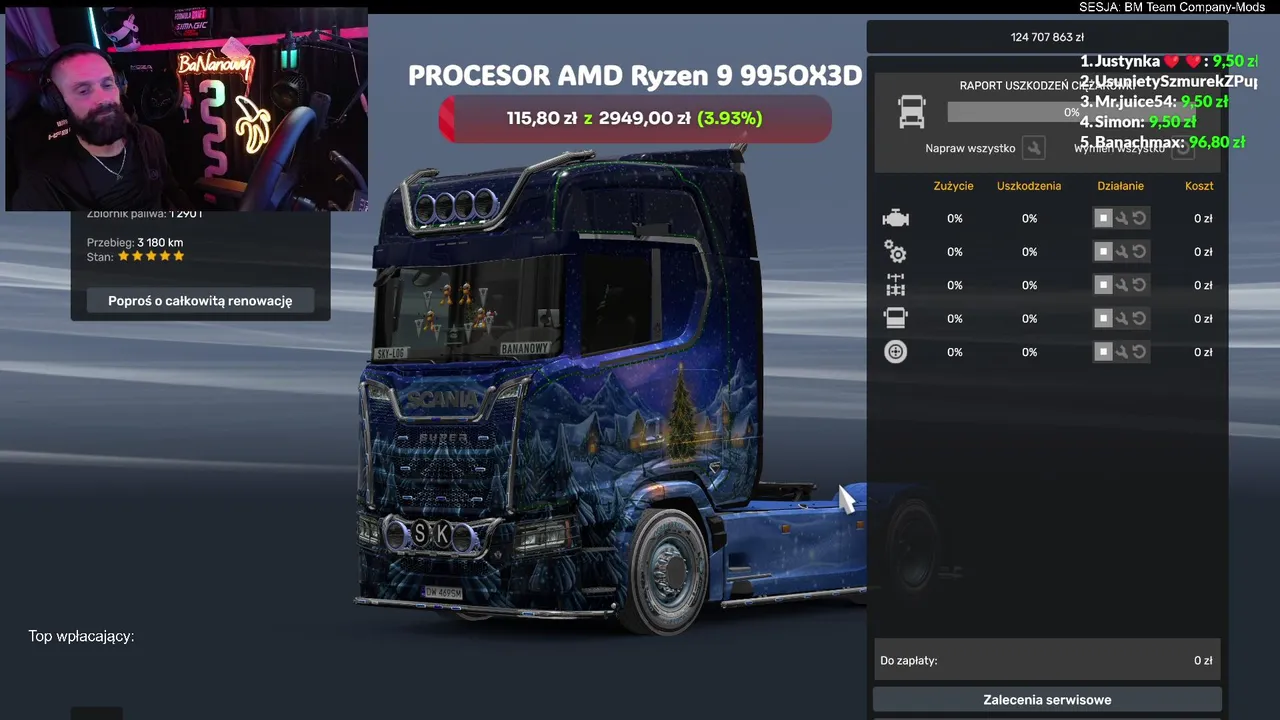
Task: Click the Do zapłaty total row
Action: 1047,660
